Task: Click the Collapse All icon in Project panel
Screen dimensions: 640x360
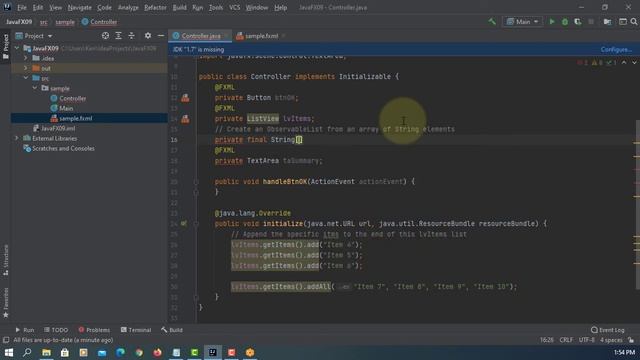Action: tap(131, 36)
